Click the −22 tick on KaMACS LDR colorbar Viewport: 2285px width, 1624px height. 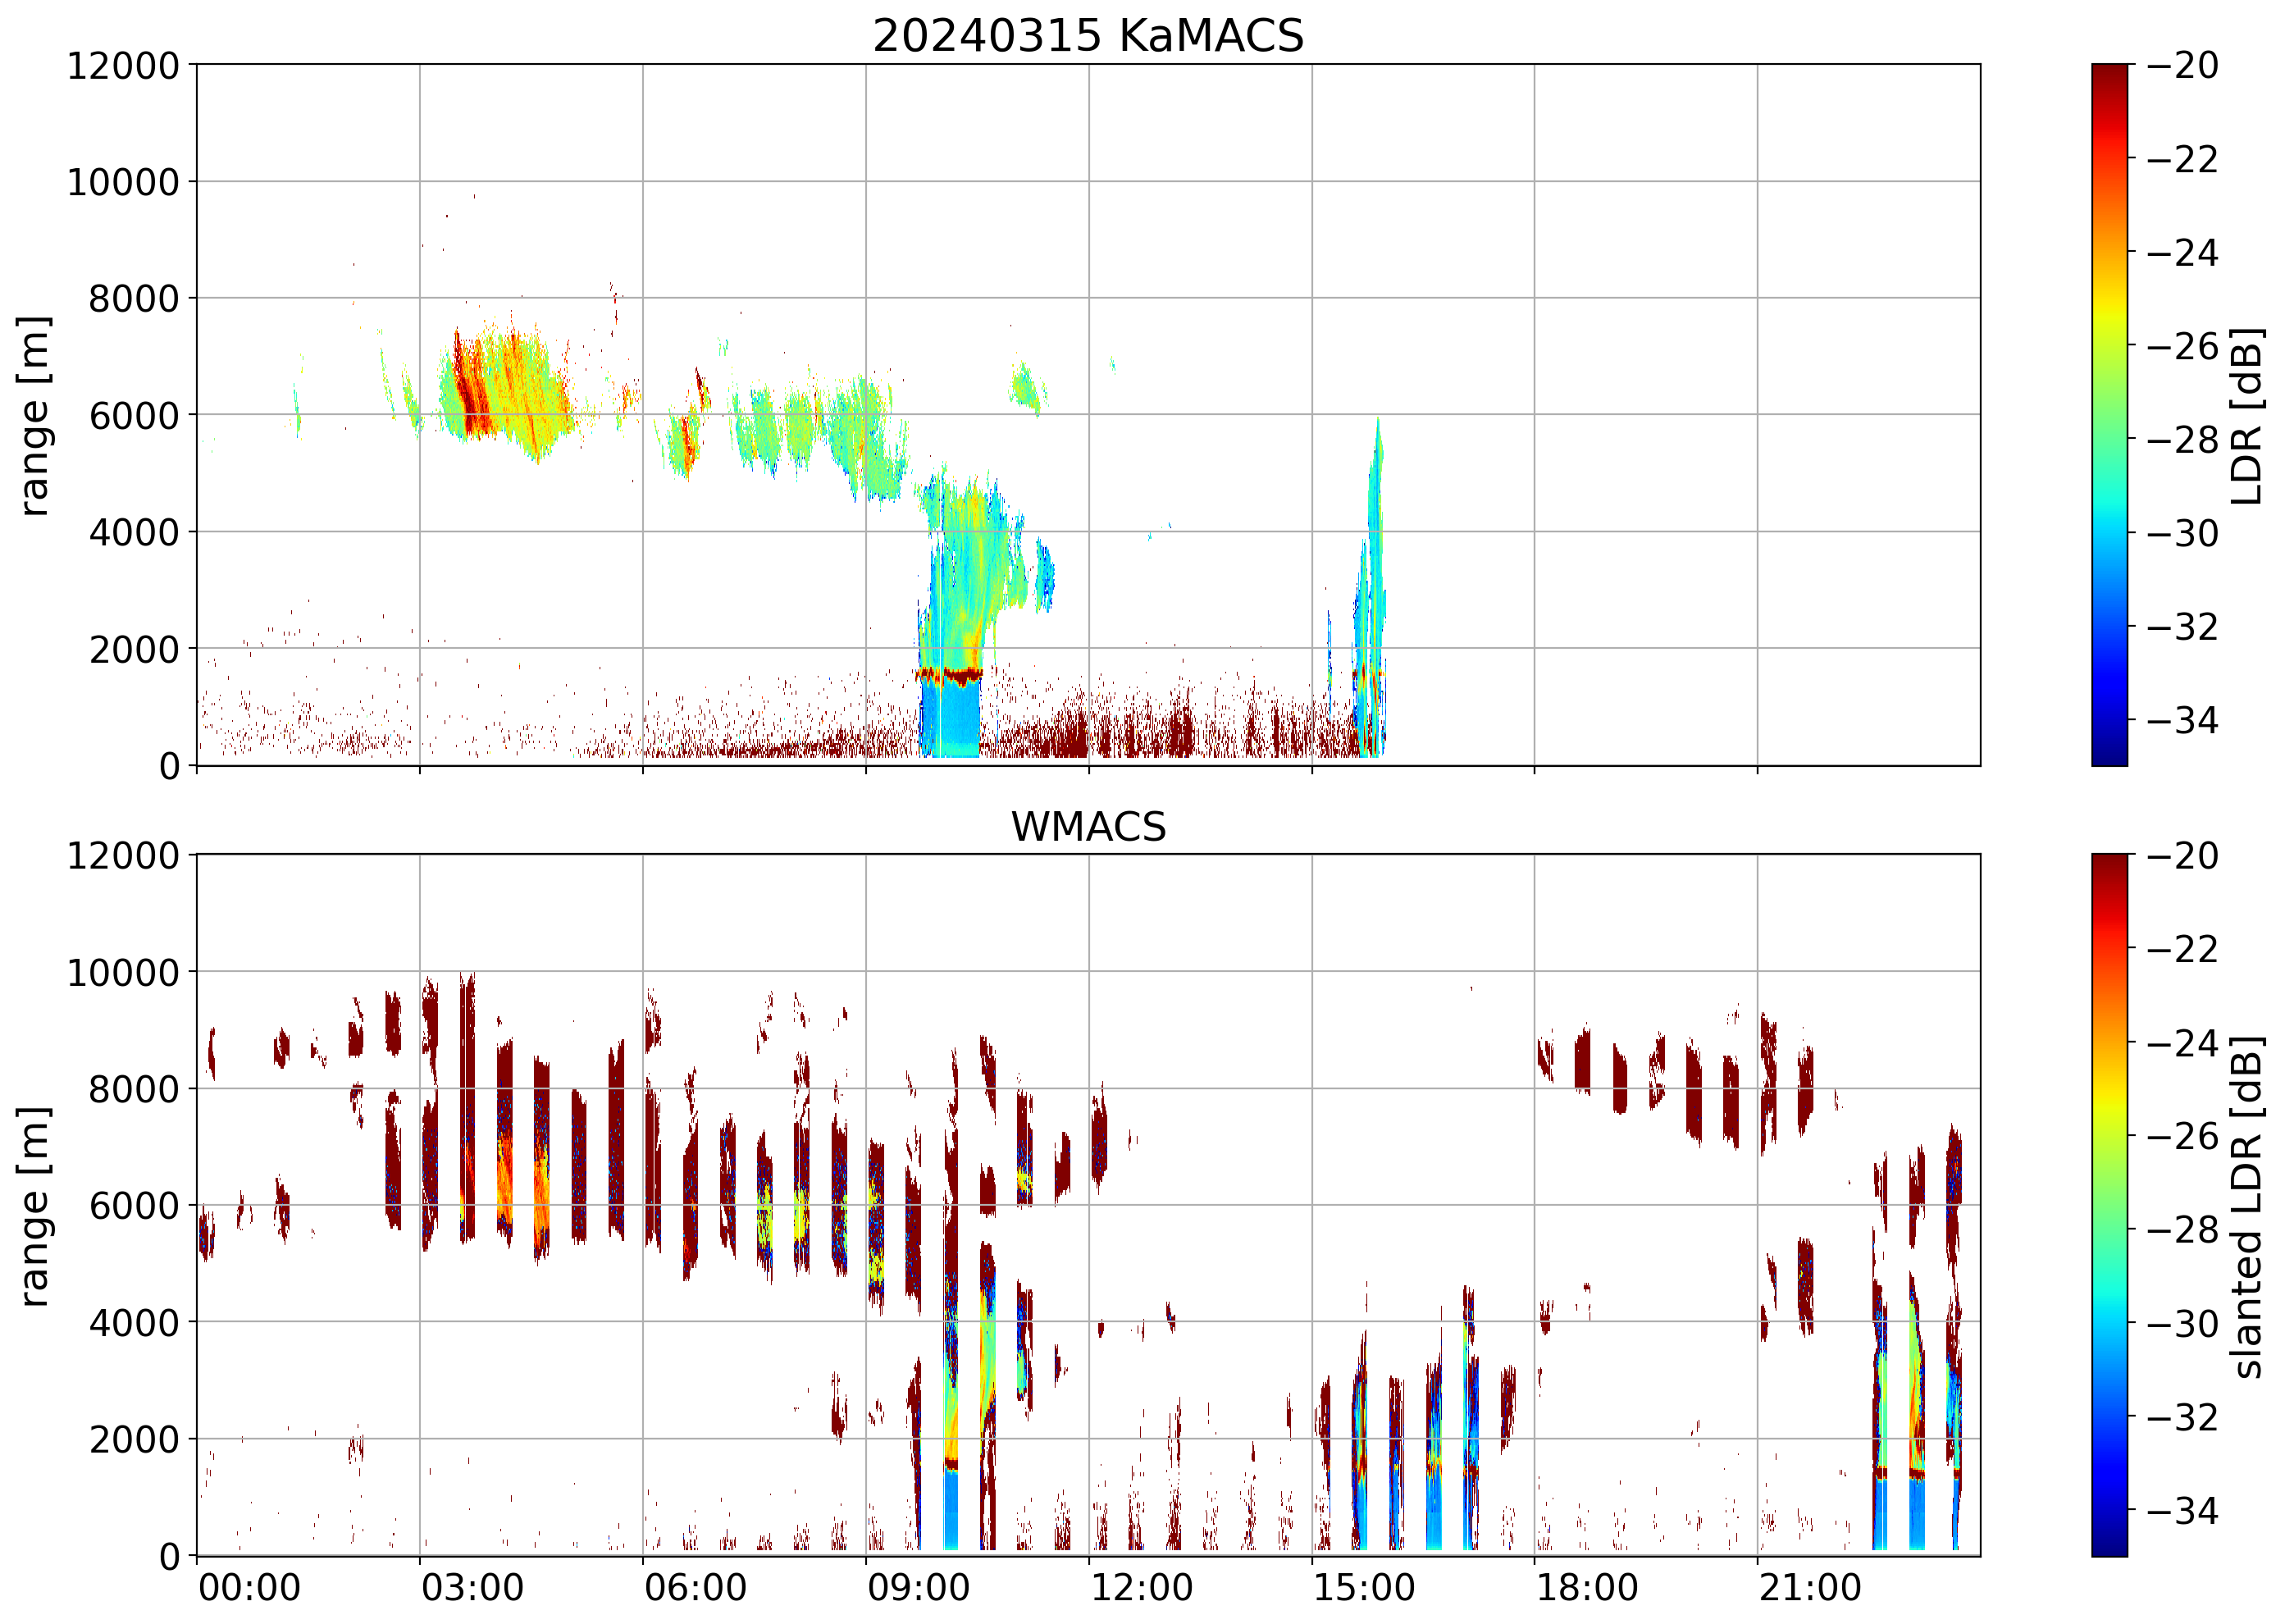(x=2183, y=159)
